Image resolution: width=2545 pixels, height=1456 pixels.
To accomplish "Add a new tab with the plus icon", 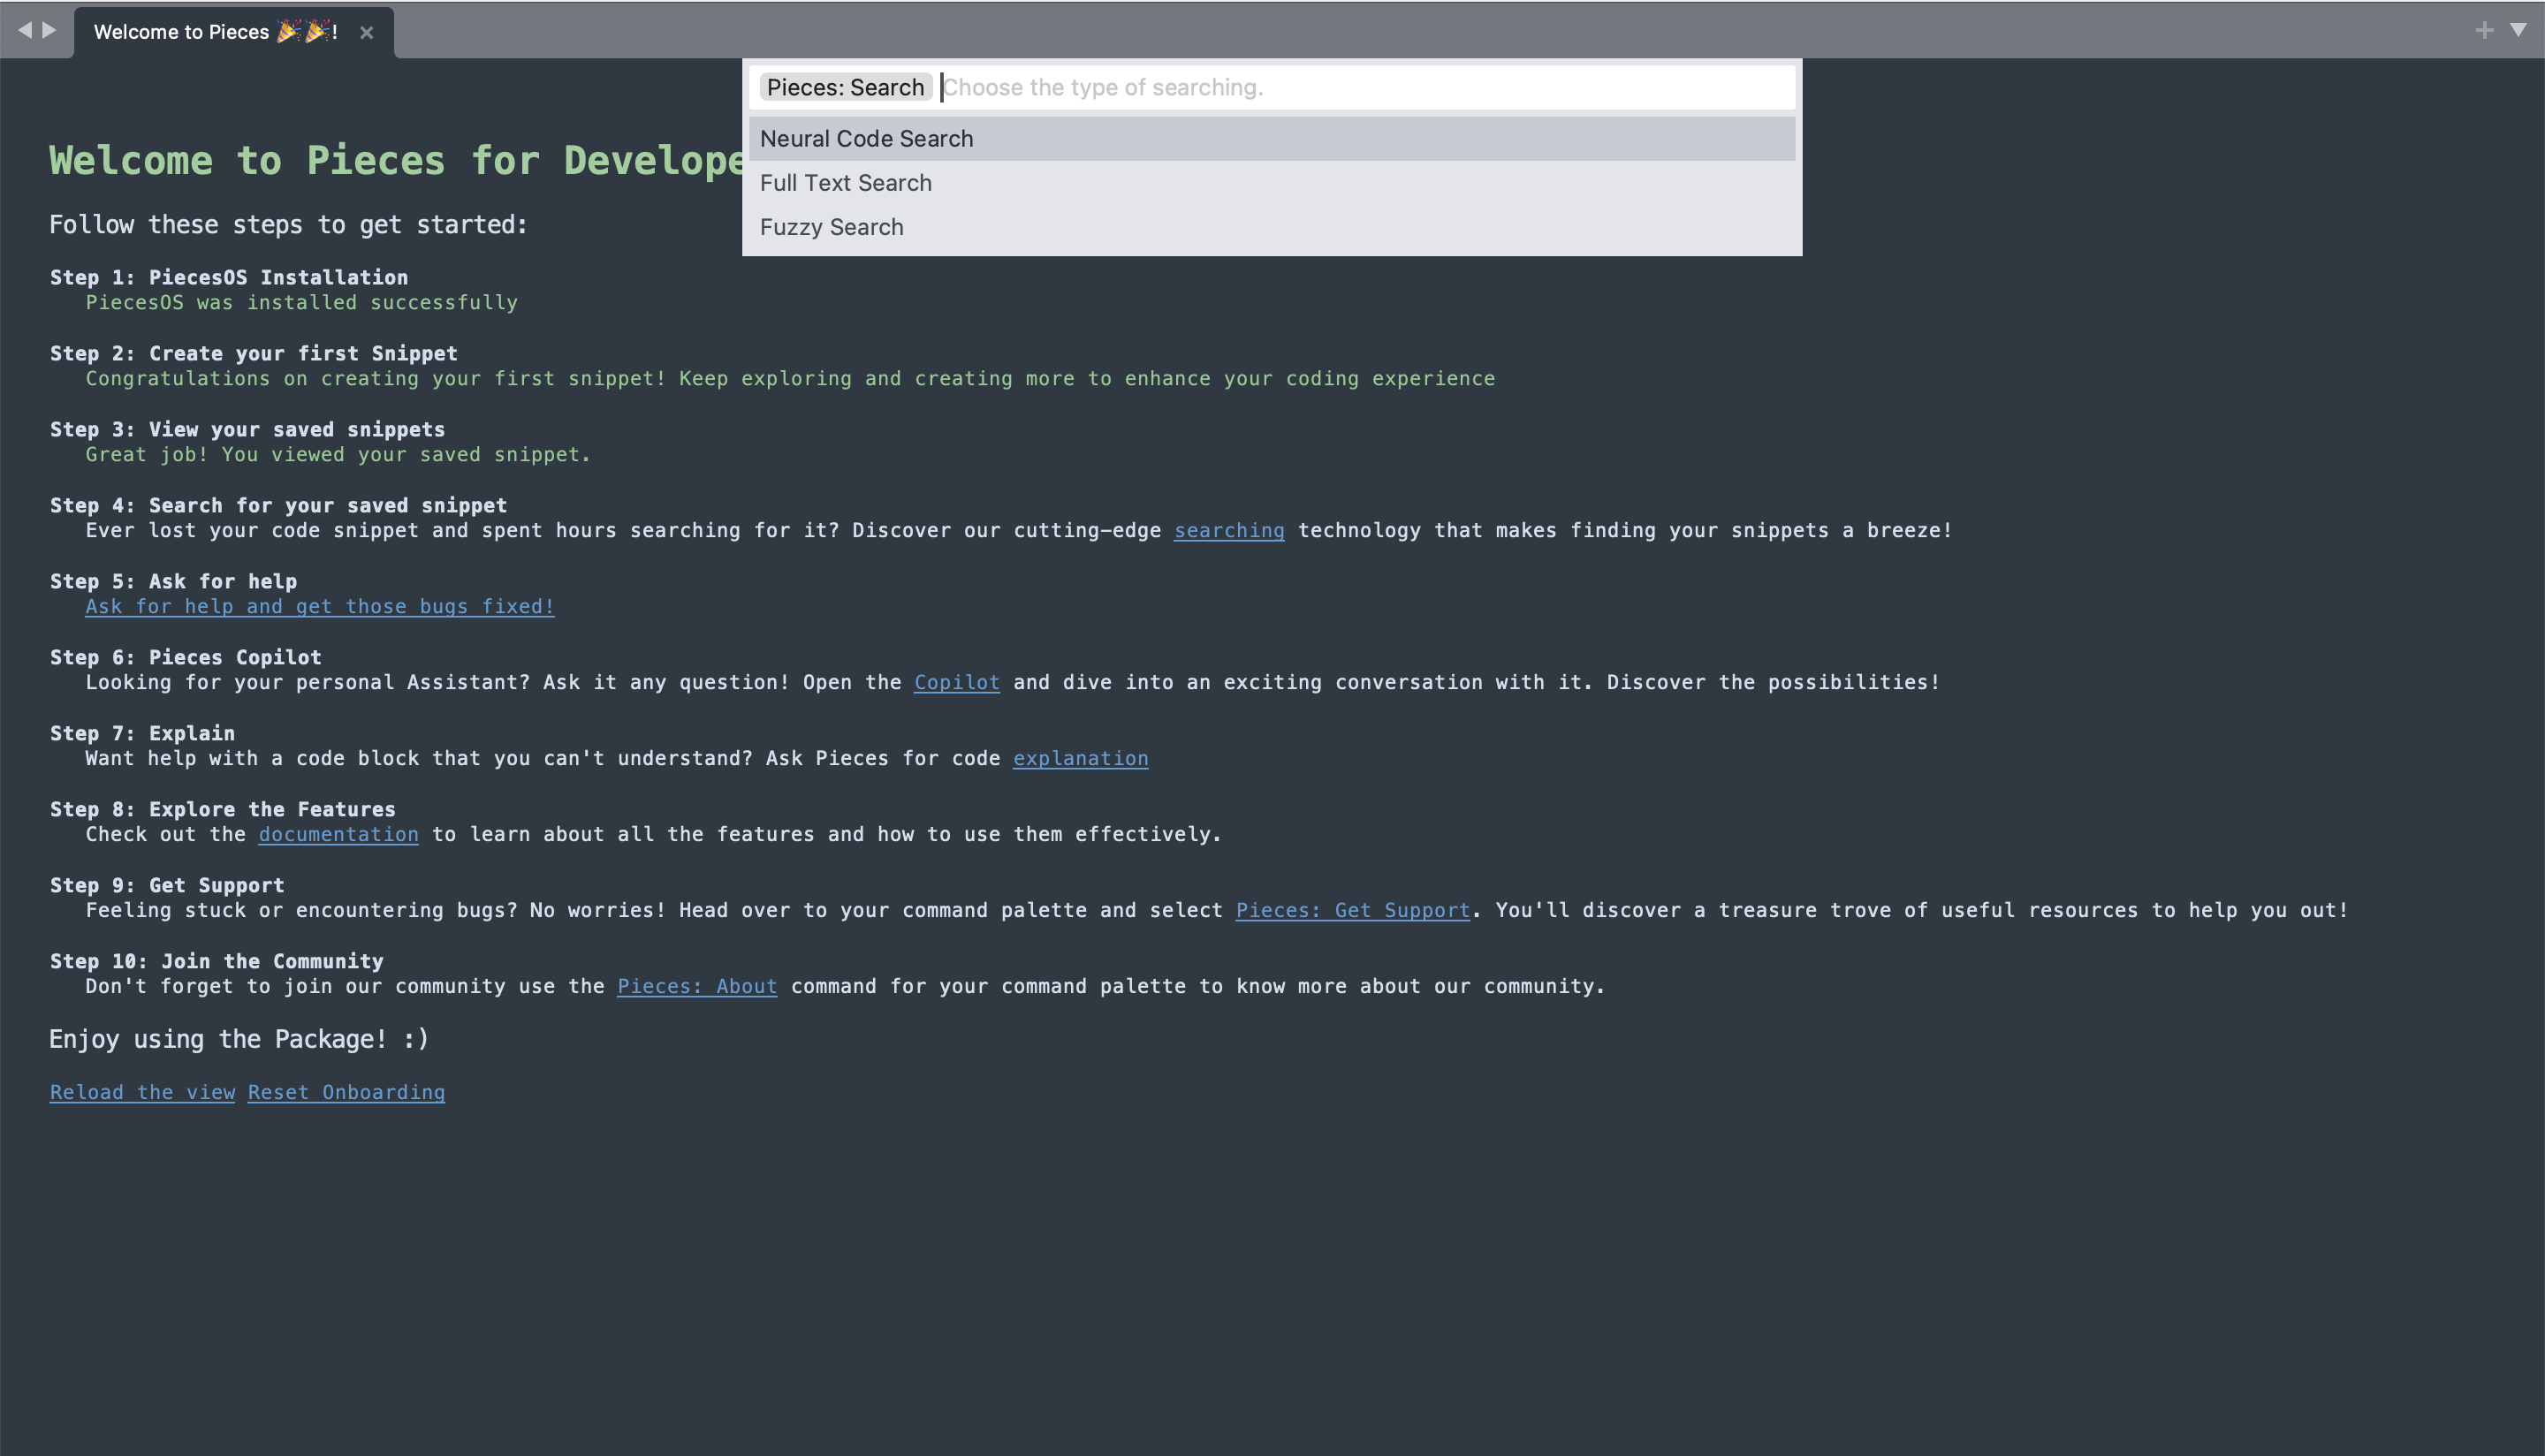I will [2484, 30].
